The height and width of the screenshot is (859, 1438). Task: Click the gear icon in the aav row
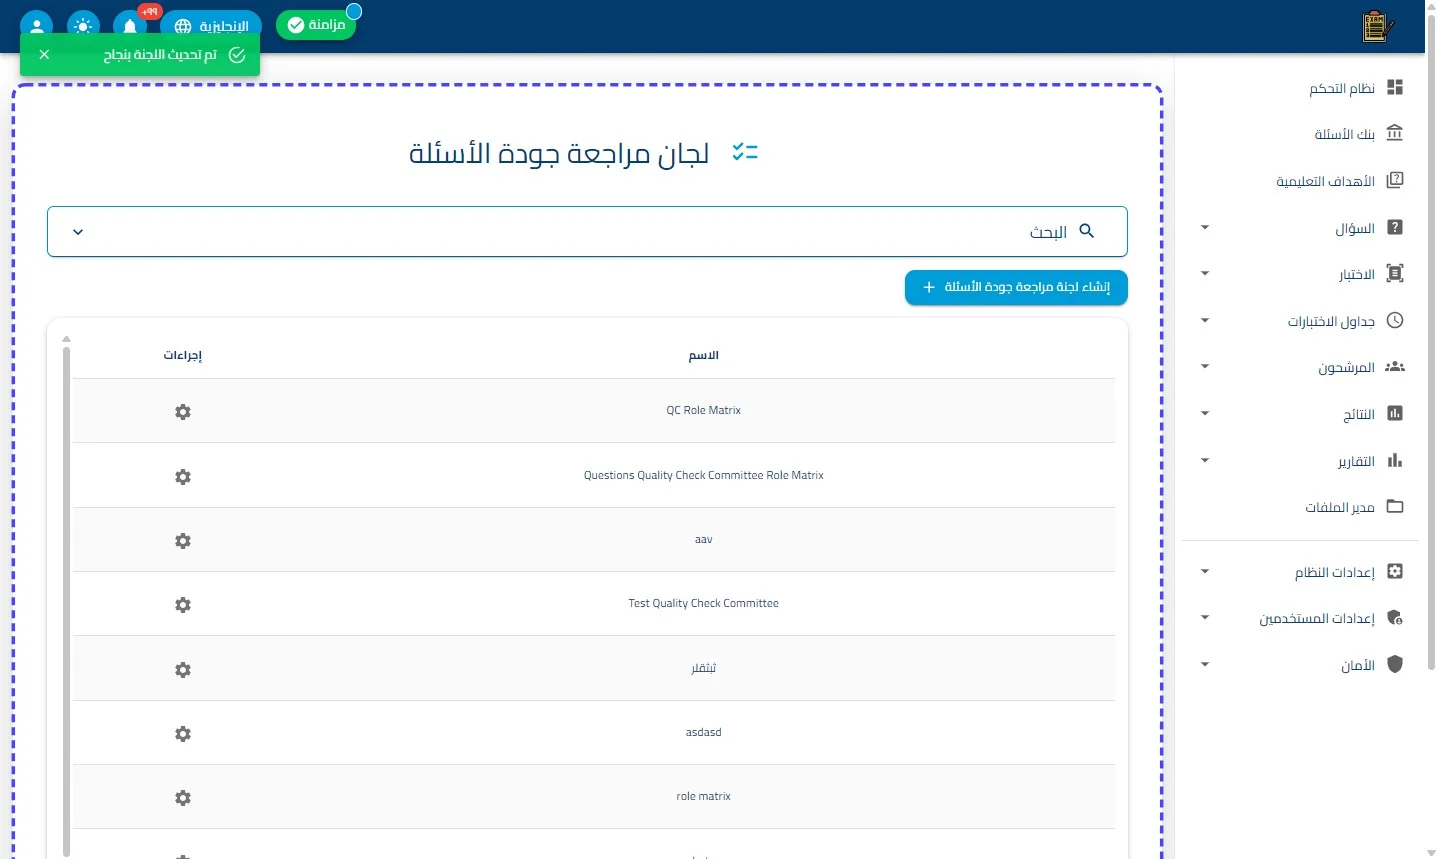[183, 541]
